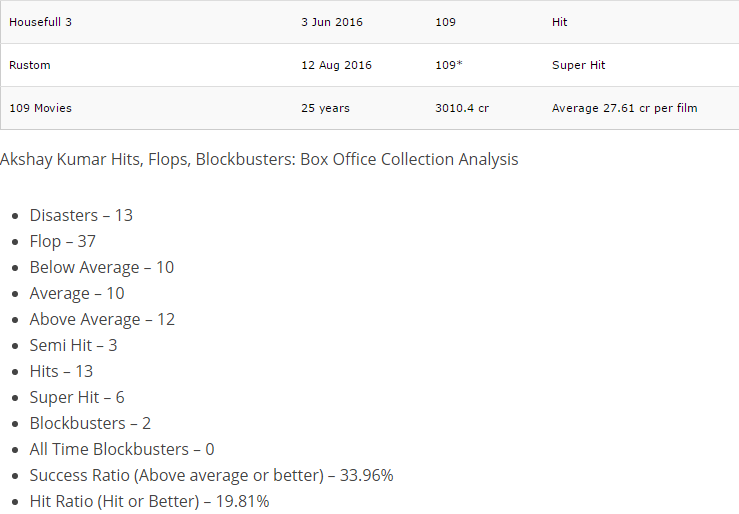Click the 3010.4 cr total collection cell
This screenshot has width=739, height=514.
click(x=462, y=108)
